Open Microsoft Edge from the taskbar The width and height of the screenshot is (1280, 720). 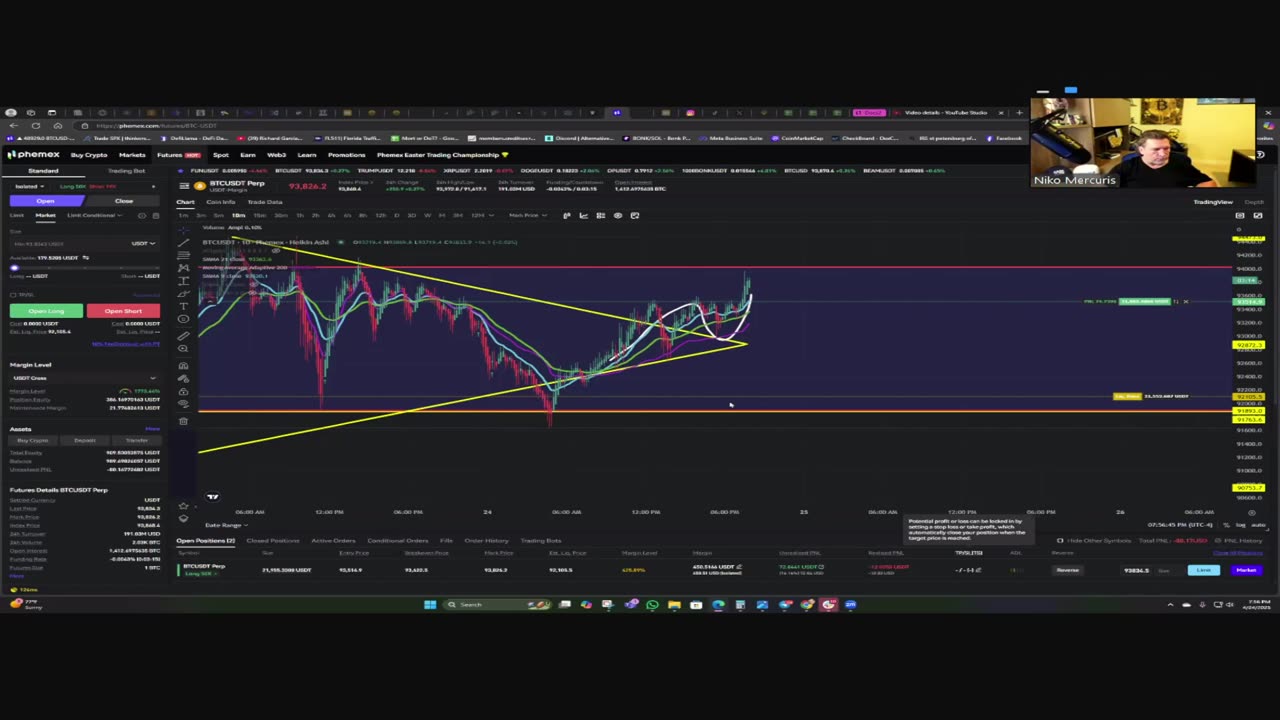[718, 604]
